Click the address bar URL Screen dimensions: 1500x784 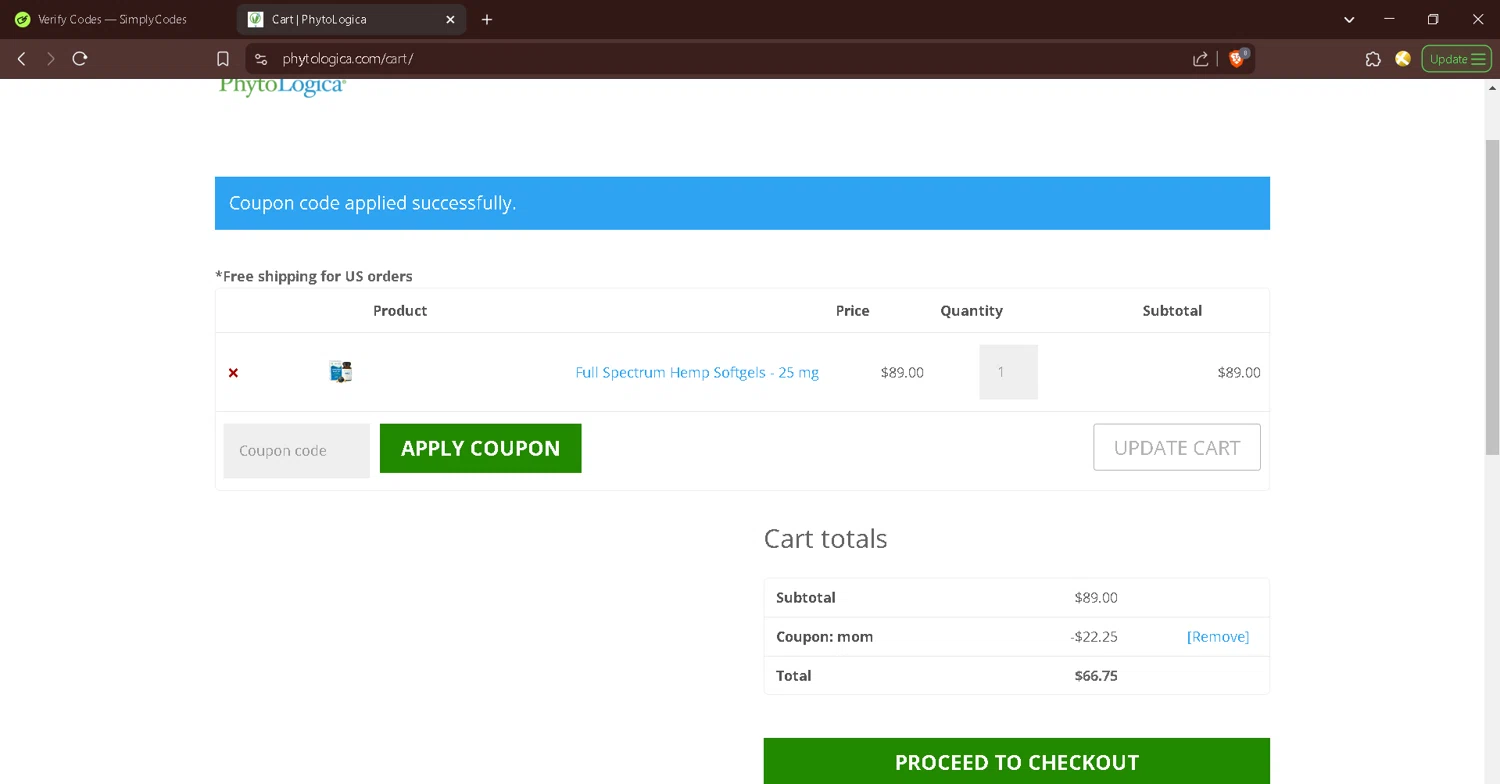click(347, 59)
